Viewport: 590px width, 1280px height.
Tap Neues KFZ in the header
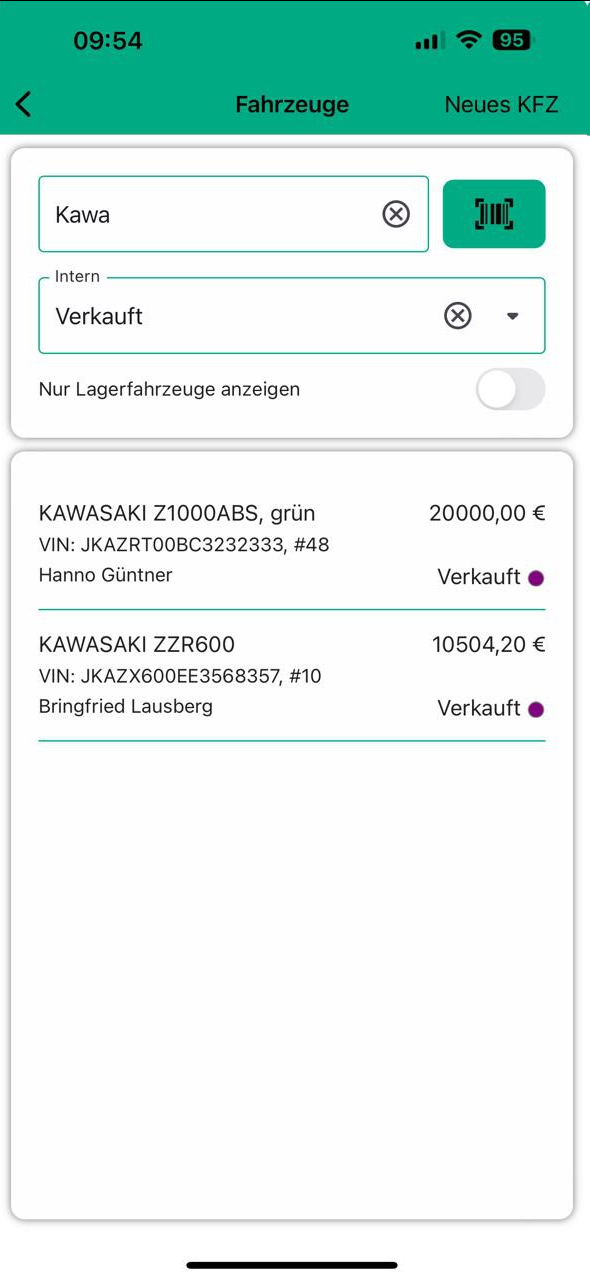pyautogui.click(x=501, y=104)
